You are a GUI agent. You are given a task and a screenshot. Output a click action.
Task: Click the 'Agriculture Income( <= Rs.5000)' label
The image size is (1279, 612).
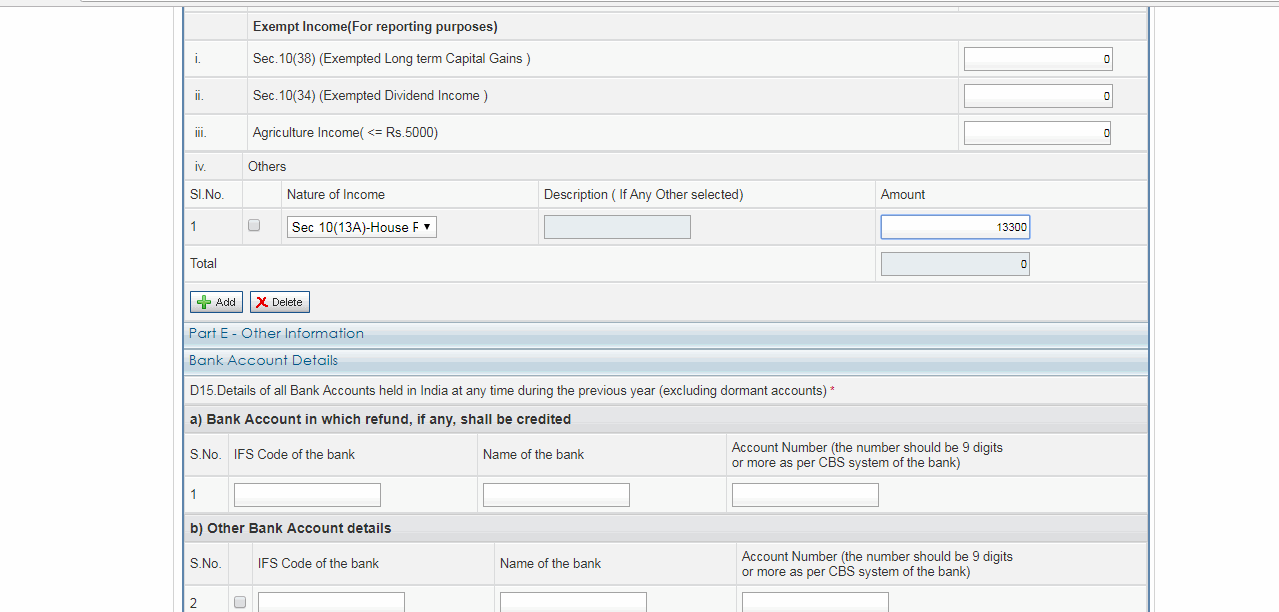click(x=345, y=133)
